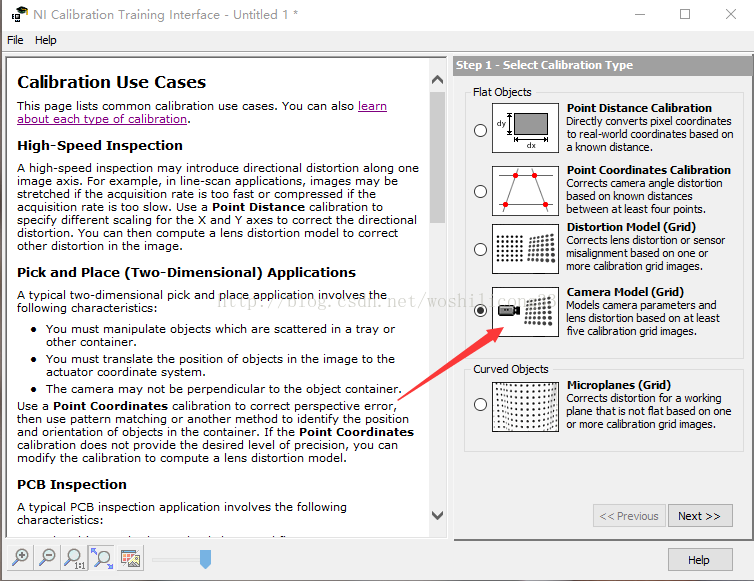Close the NI Calibration Training Interface window

click(730, 14)
